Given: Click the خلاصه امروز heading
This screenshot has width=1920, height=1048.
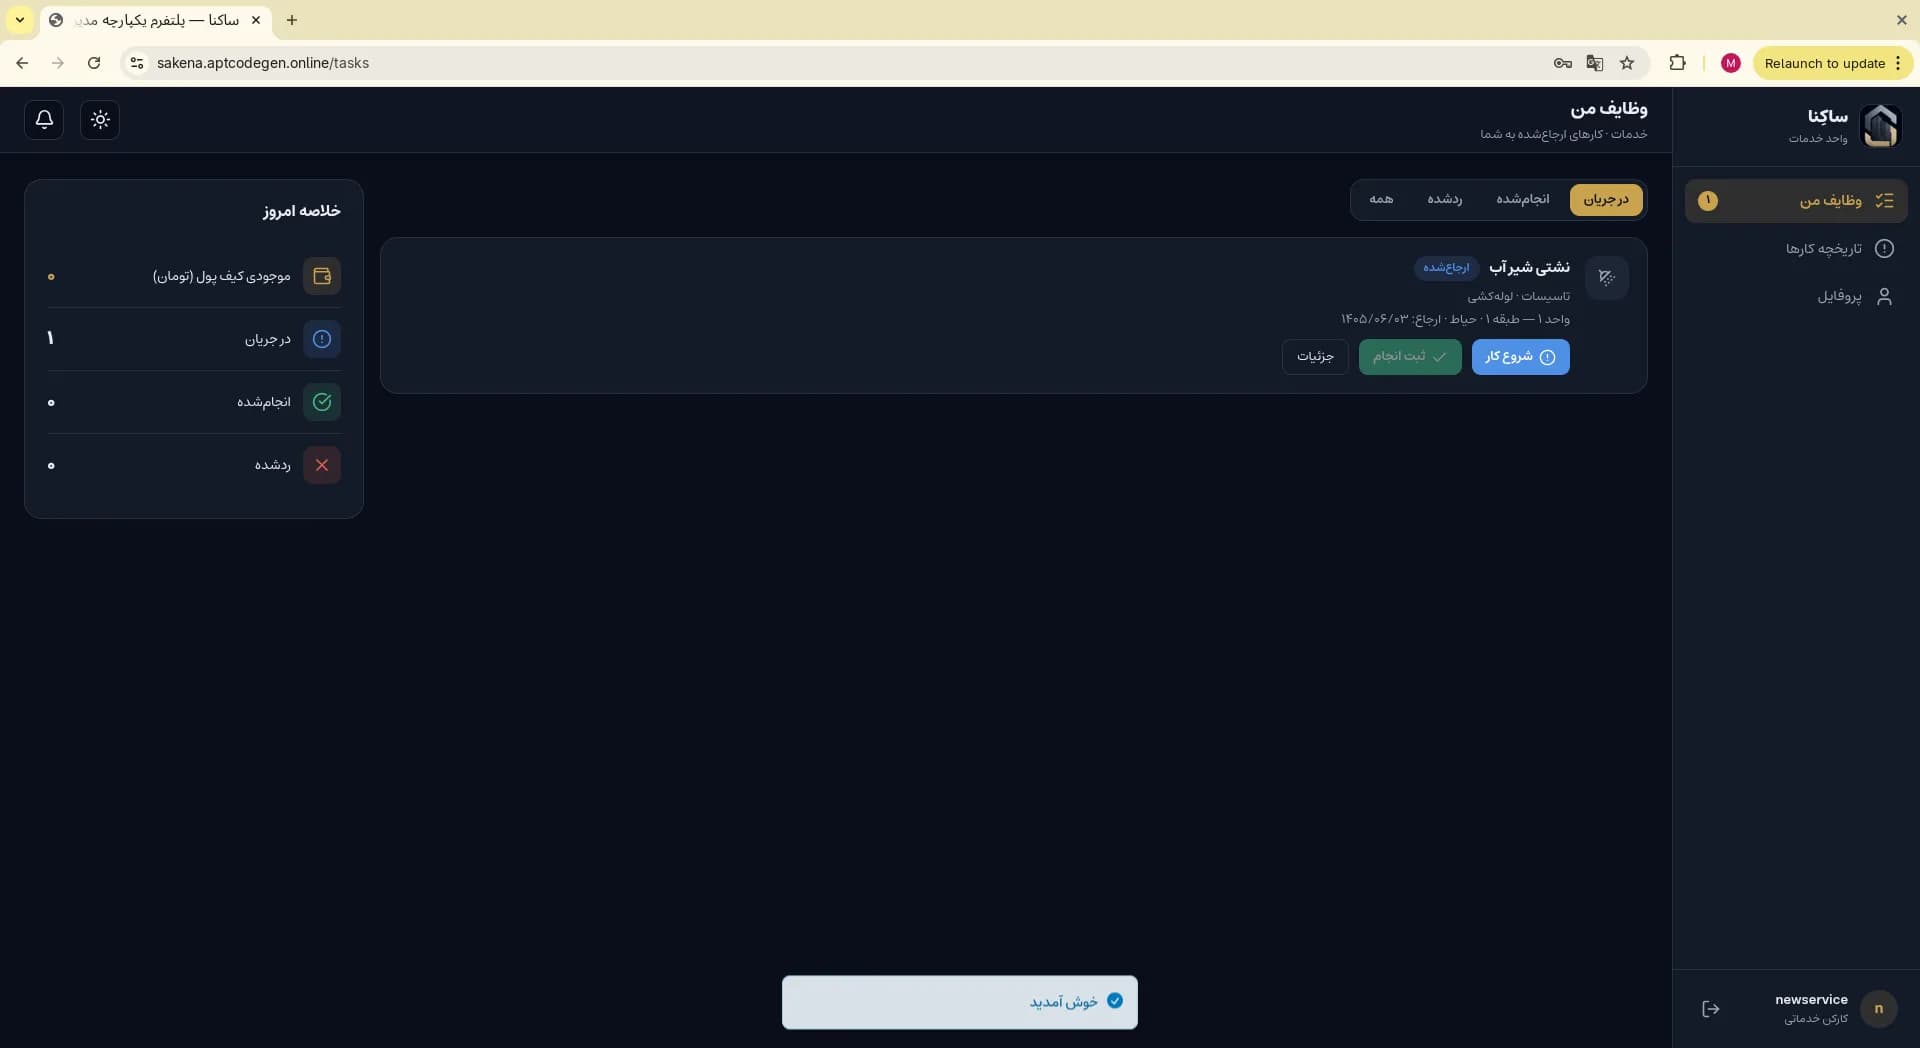Looking at the screenshot, I should (302, 211).
